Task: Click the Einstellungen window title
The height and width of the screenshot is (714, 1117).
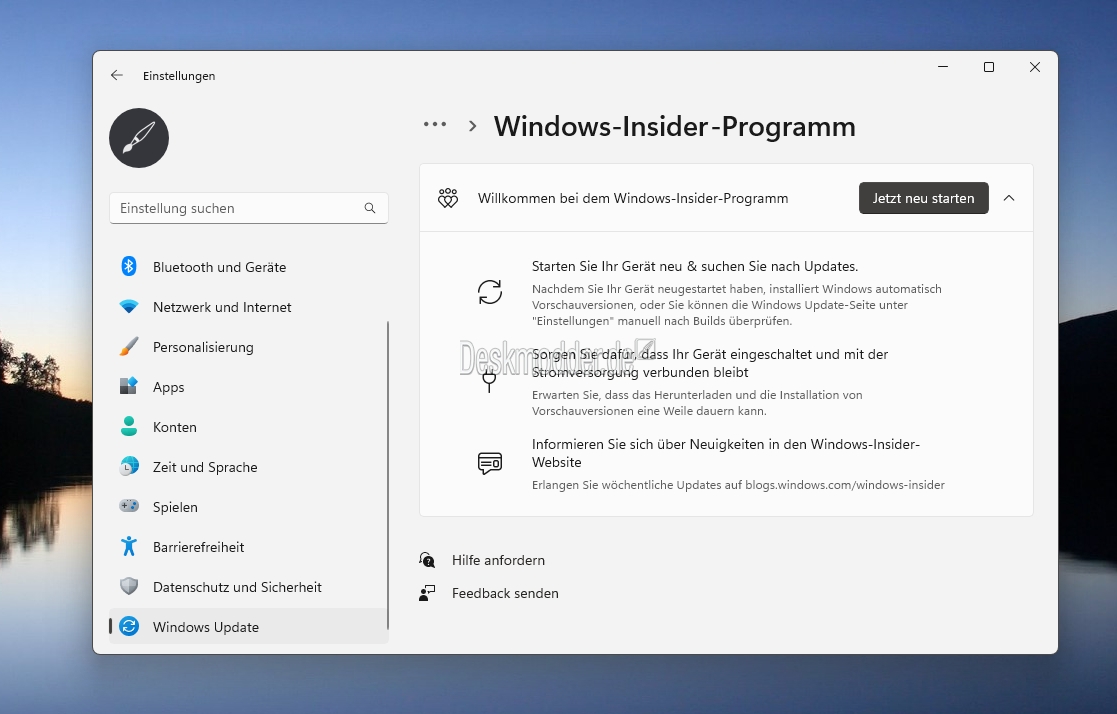Action: (x=179, y=76)
